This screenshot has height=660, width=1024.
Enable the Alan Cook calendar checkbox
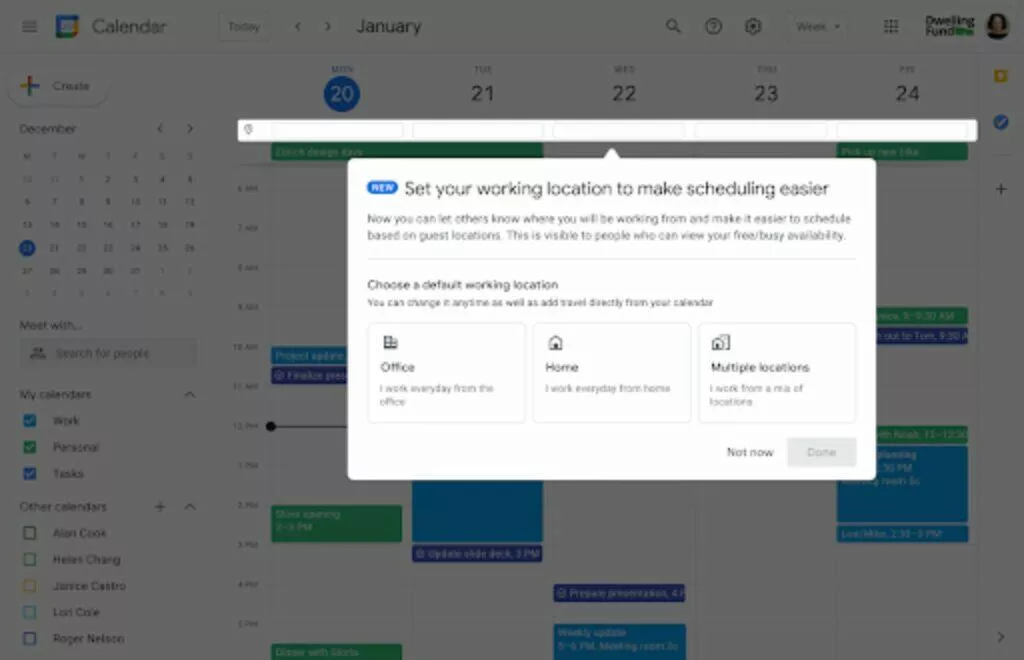pos(30,533)
